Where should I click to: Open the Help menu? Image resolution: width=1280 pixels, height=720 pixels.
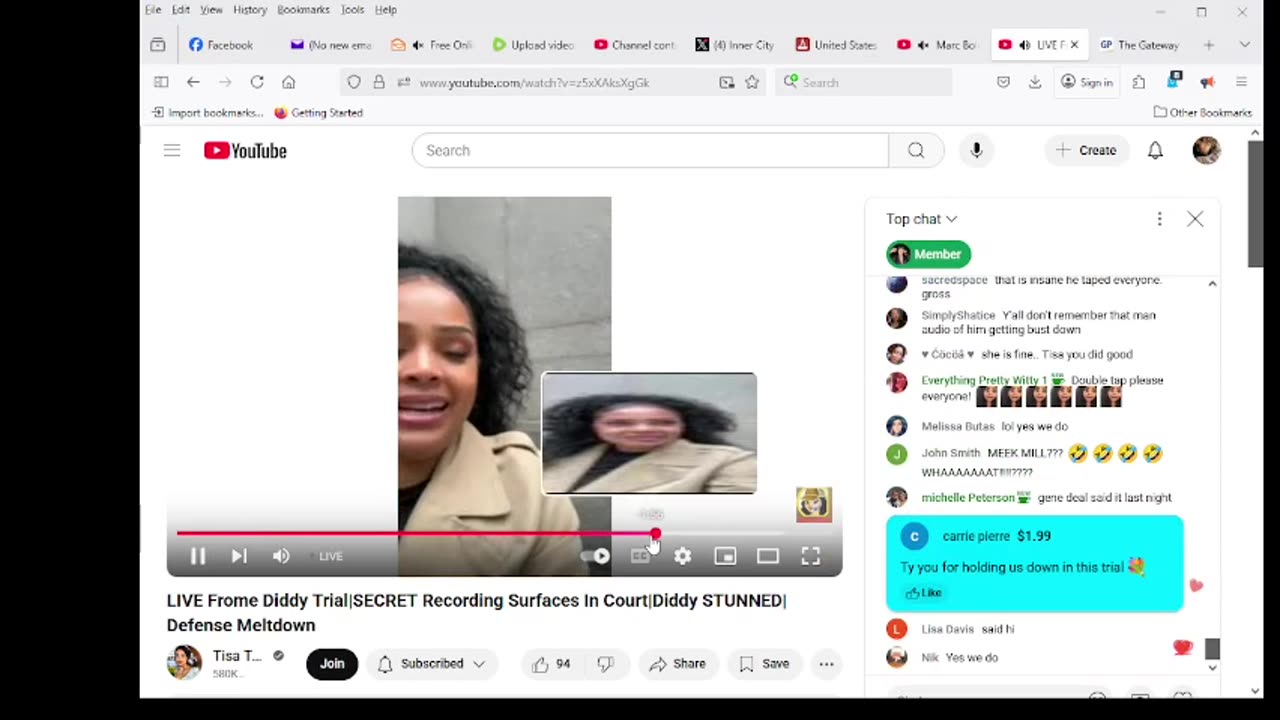386,10
